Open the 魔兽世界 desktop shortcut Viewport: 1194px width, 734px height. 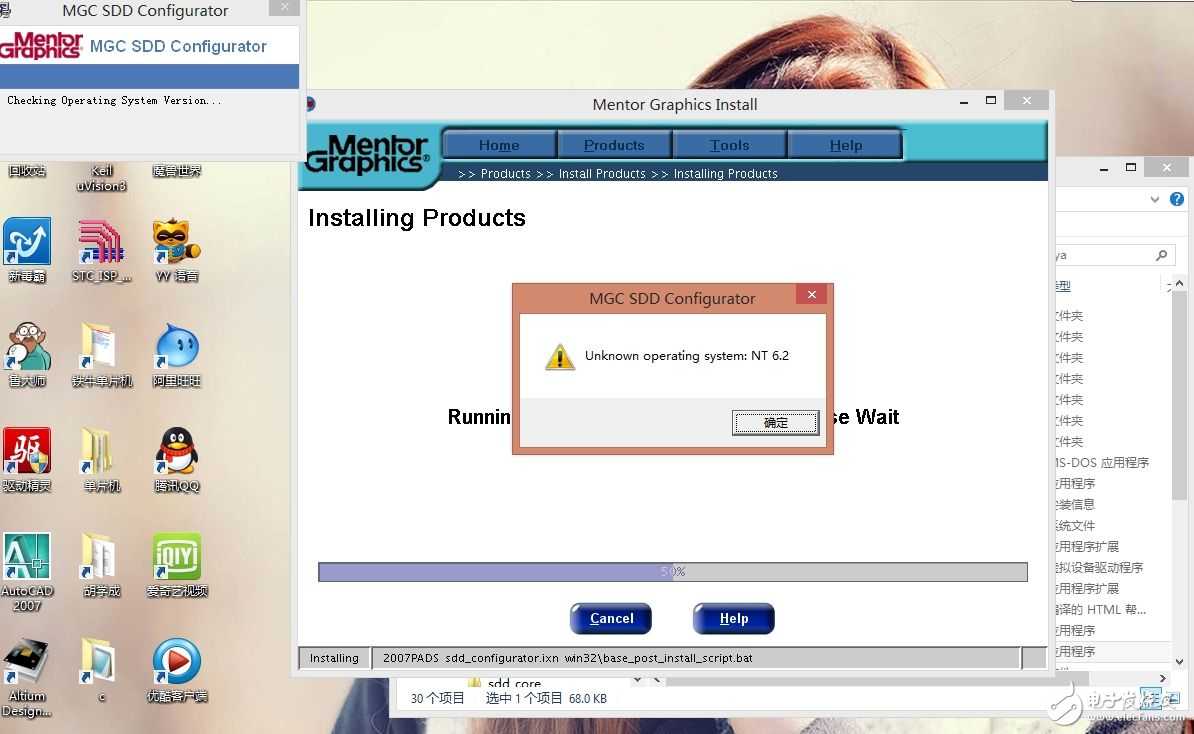coord(177,171)
